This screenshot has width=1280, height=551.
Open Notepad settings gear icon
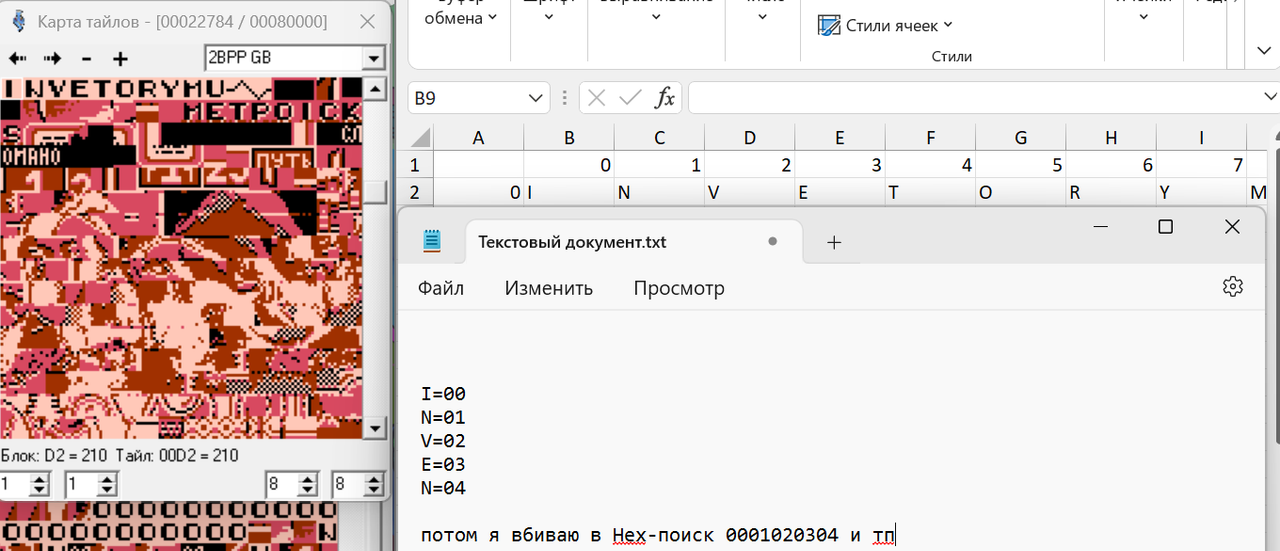[x=1233, y=287]
